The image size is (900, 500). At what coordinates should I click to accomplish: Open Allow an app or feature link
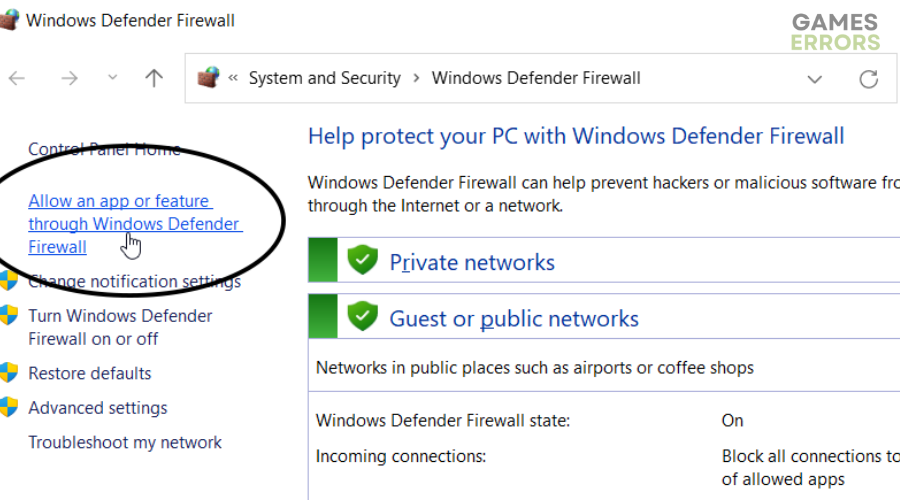point(135,224)
